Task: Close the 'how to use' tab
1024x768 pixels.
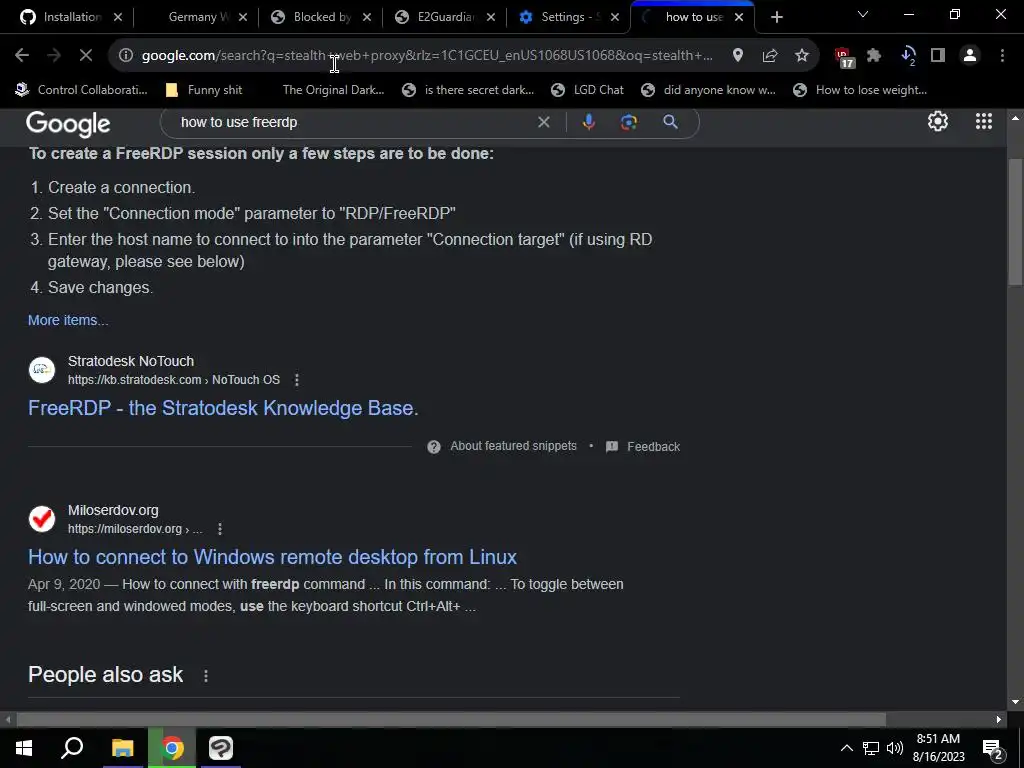Action: point(739,17)
